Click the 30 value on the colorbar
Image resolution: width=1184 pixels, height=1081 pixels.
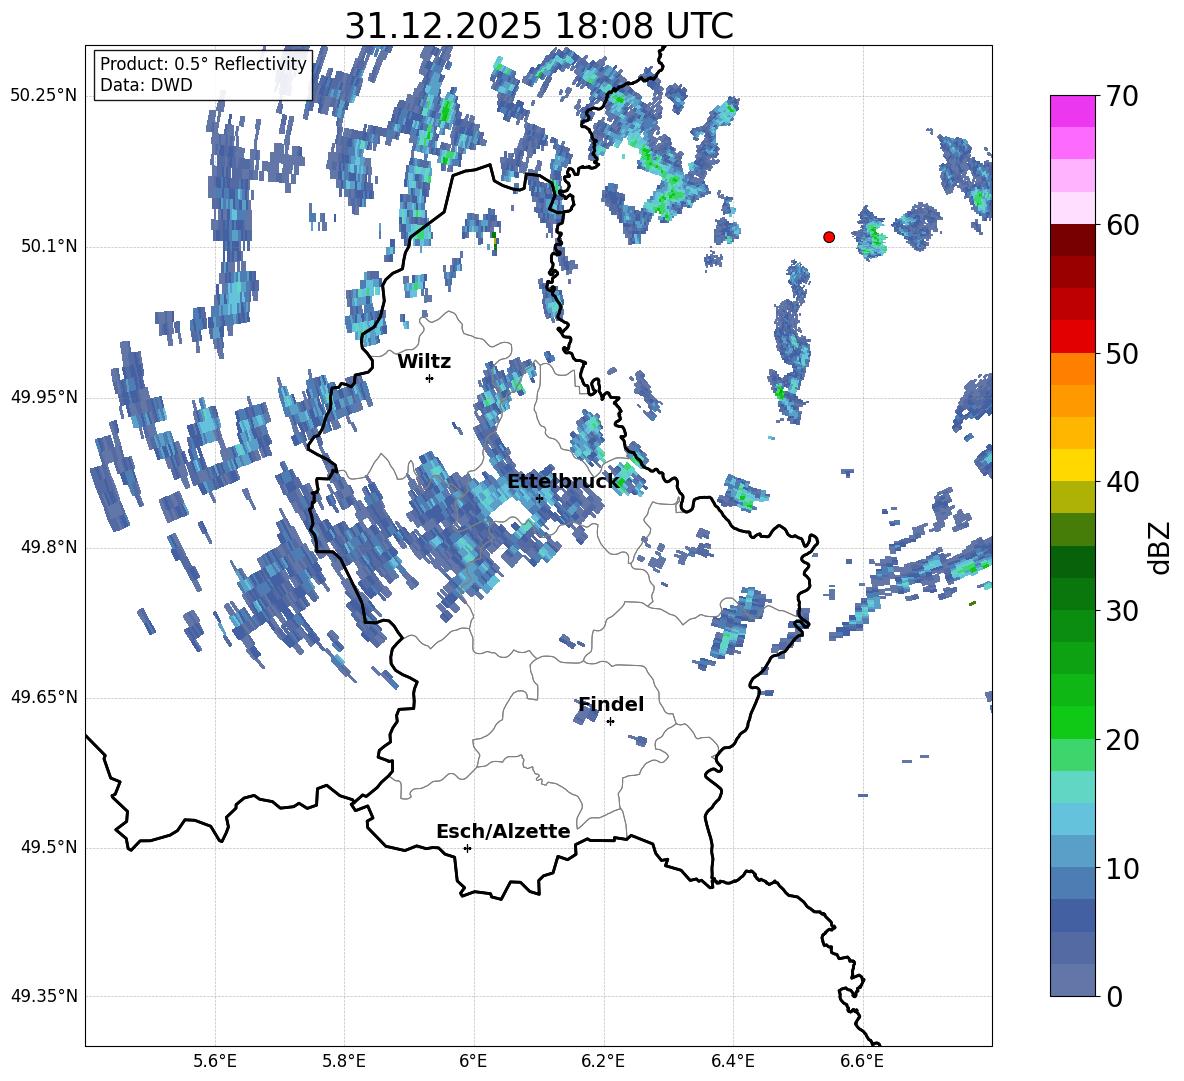[1122, 611]
